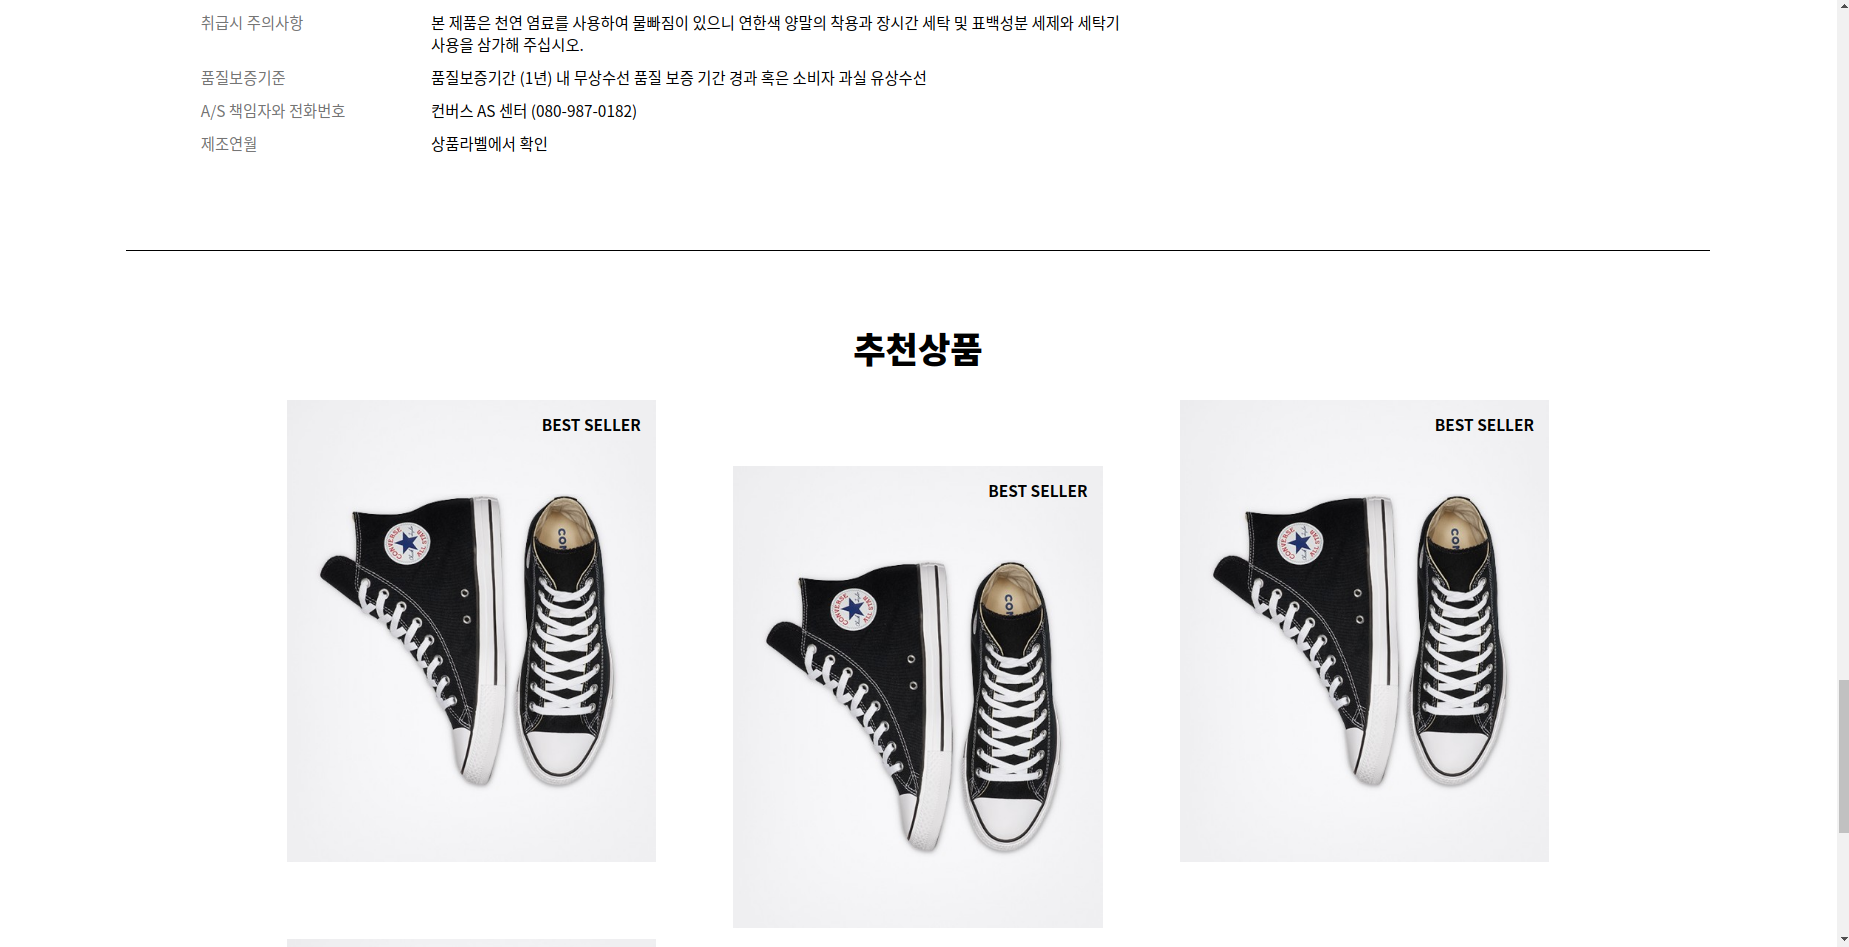Click the Converse star logo on second recommended shoe
This screenshot has width=1849, height=947.
coord(854,609)
